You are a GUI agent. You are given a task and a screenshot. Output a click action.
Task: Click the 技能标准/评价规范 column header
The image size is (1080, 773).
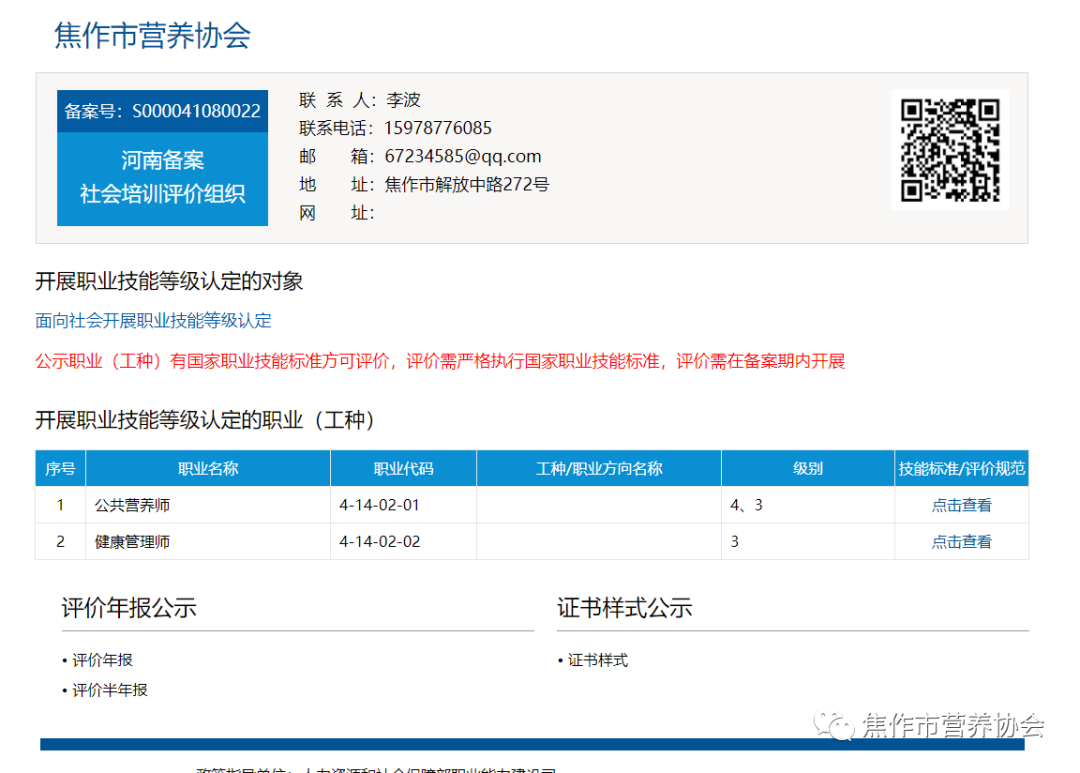click(x=962, y=468)
